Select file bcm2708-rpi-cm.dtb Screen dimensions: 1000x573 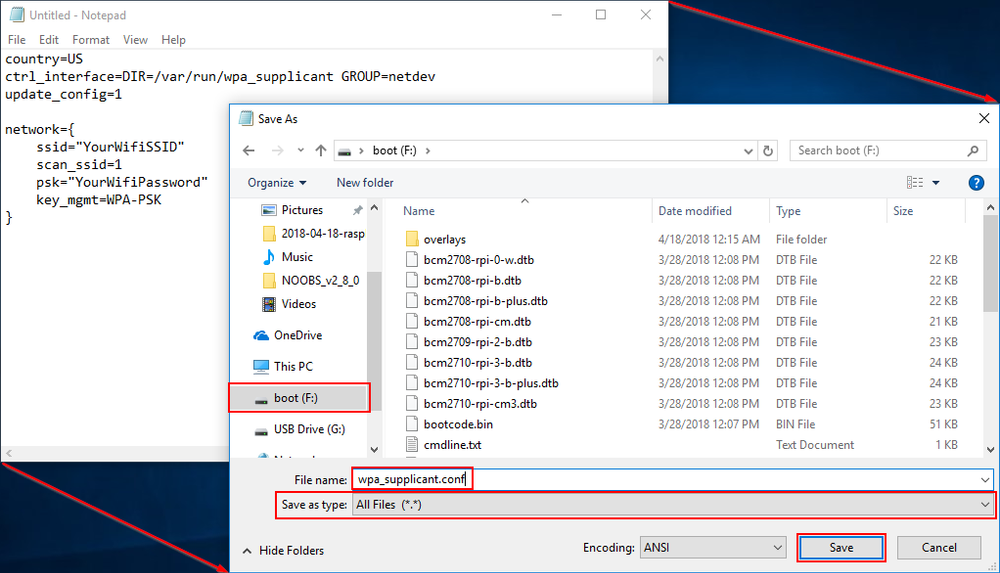(x=469, y=322)
